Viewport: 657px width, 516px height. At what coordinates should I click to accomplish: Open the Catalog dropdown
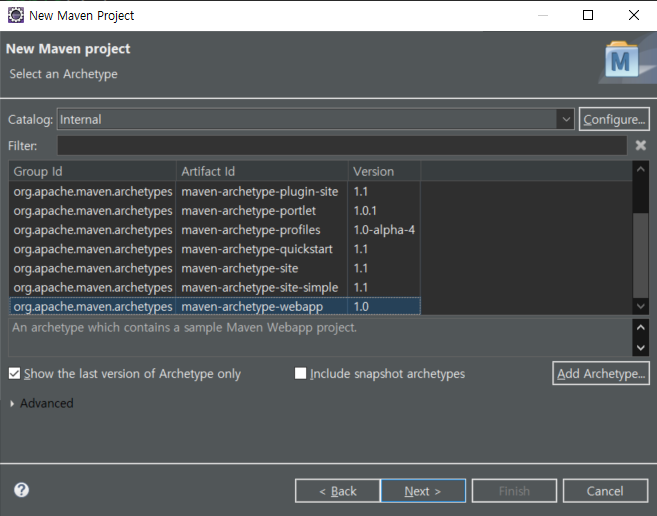coord(566,119)
